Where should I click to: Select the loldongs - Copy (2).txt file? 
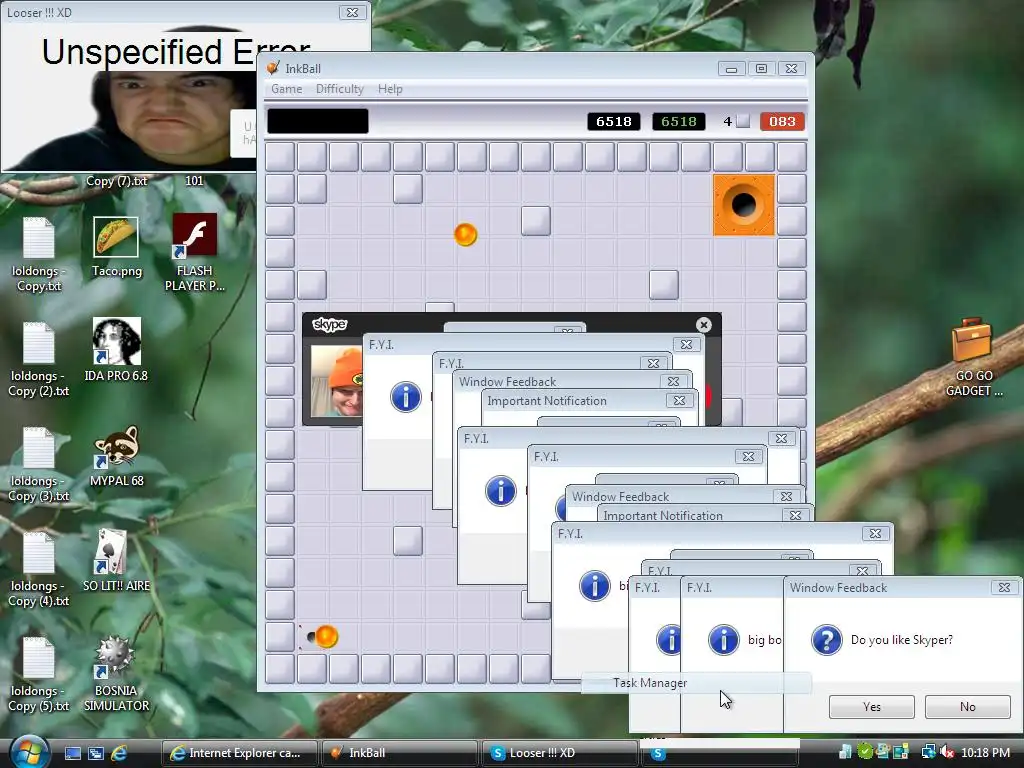click(x=39, y=360)
